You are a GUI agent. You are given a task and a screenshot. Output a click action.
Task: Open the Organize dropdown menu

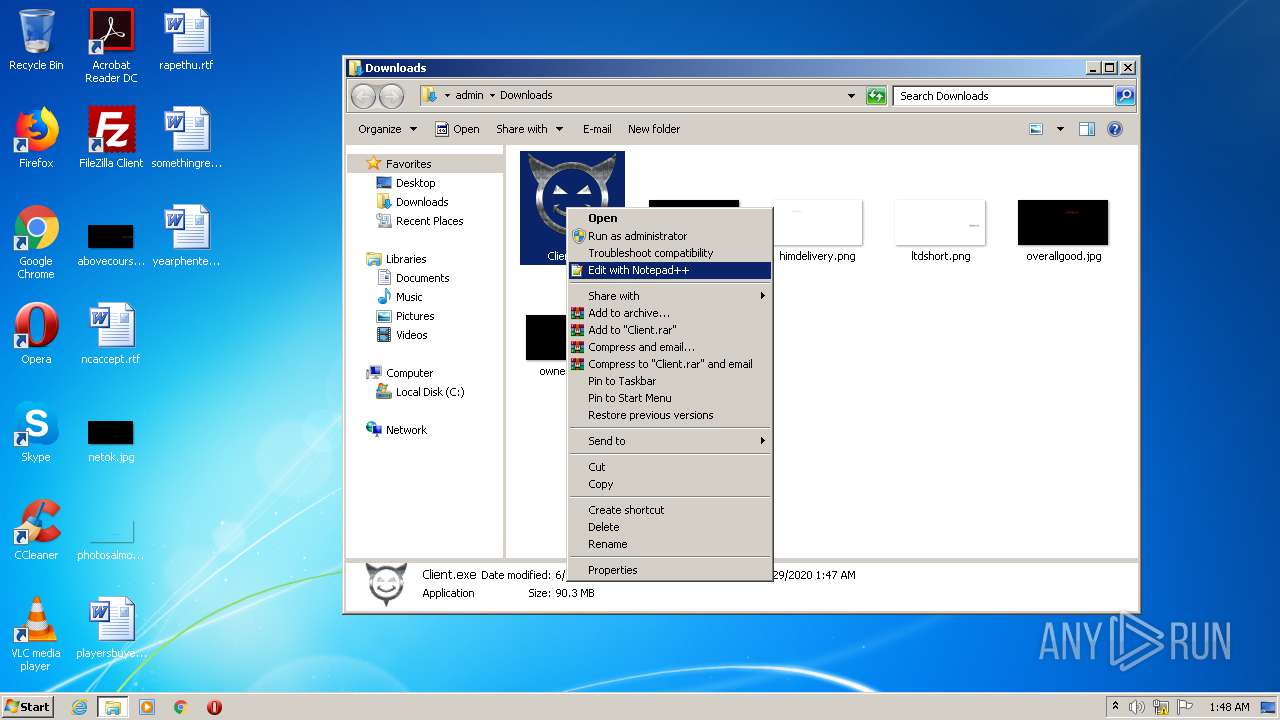coord(387,129)
